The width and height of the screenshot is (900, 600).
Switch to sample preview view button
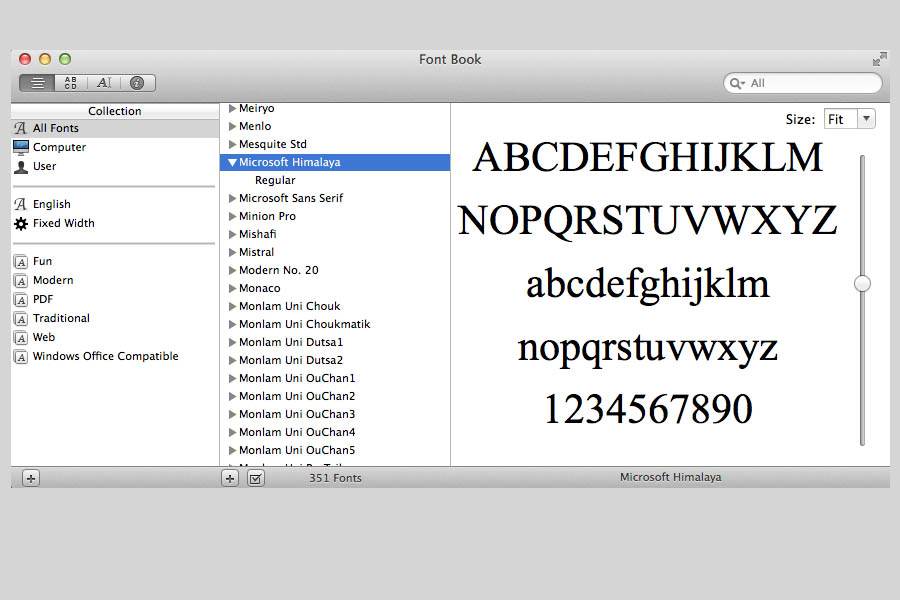(x=37, y=83)
